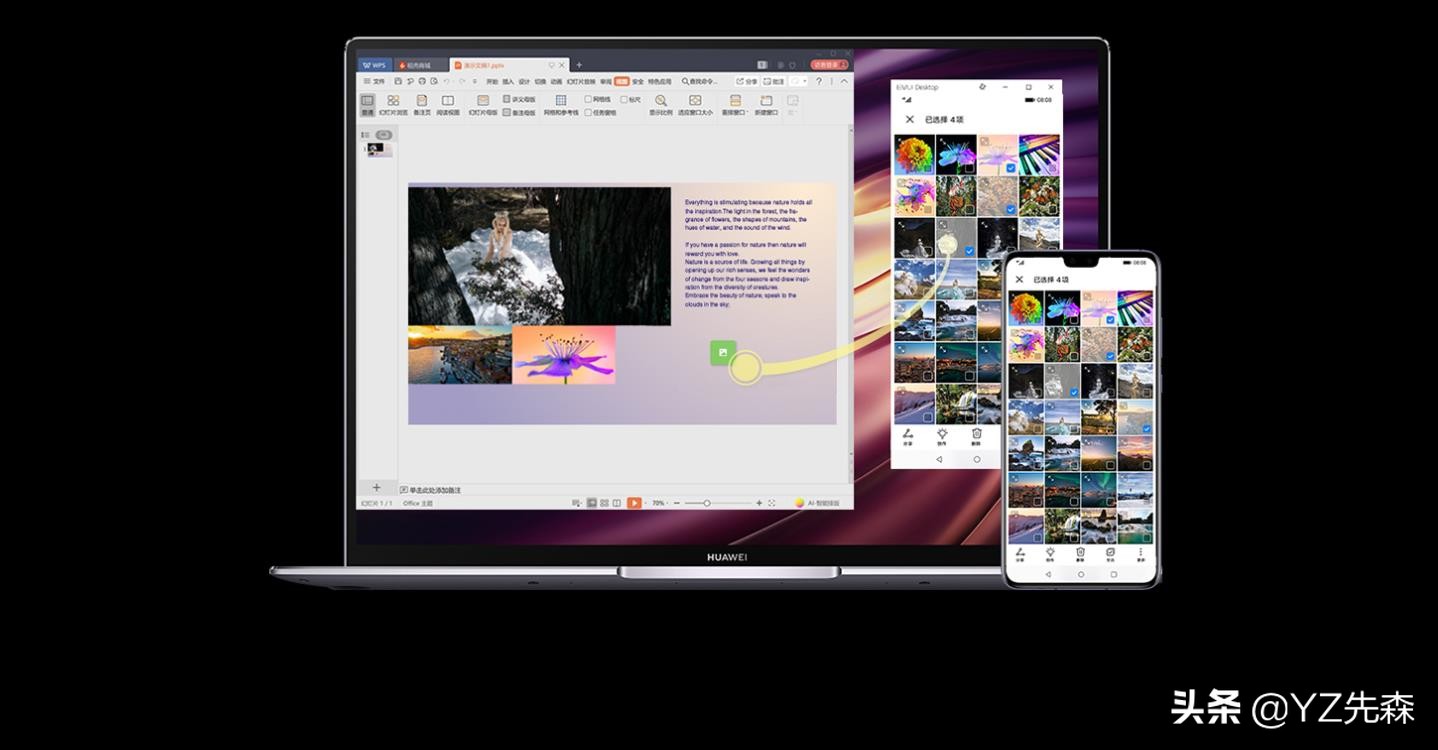
Task: Click the 分享 share button in WPS
Action: 747,81
